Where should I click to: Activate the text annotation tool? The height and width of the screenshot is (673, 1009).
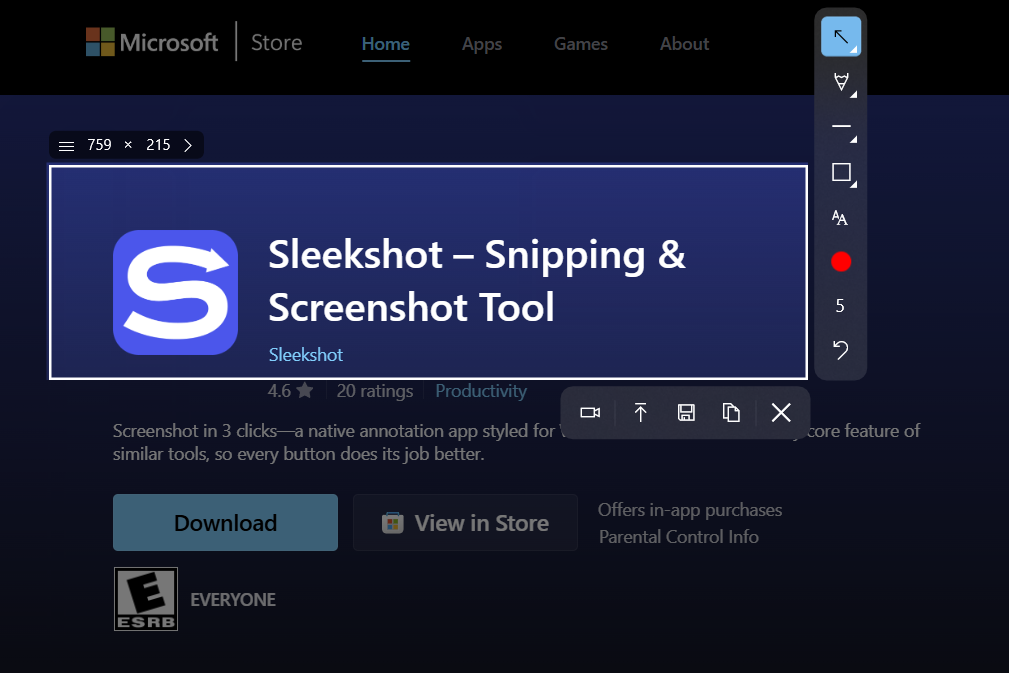[840, 218]
